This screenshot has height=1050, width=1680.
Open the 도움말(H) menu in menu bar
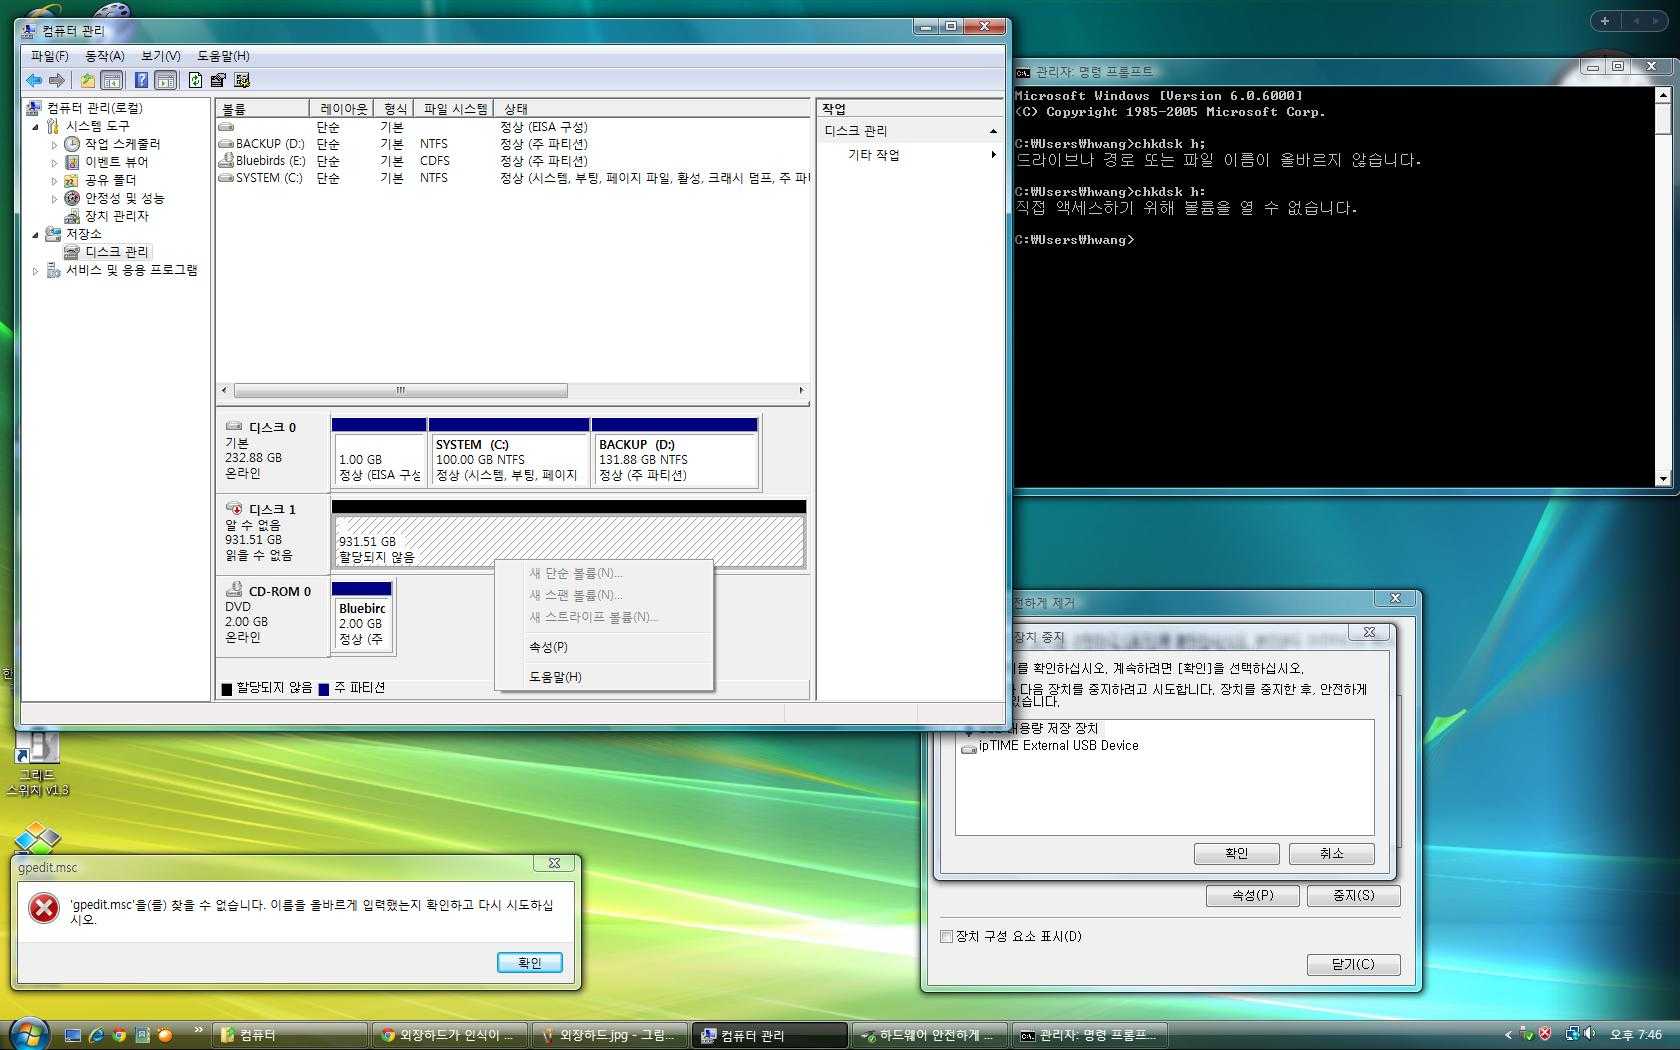223,56
